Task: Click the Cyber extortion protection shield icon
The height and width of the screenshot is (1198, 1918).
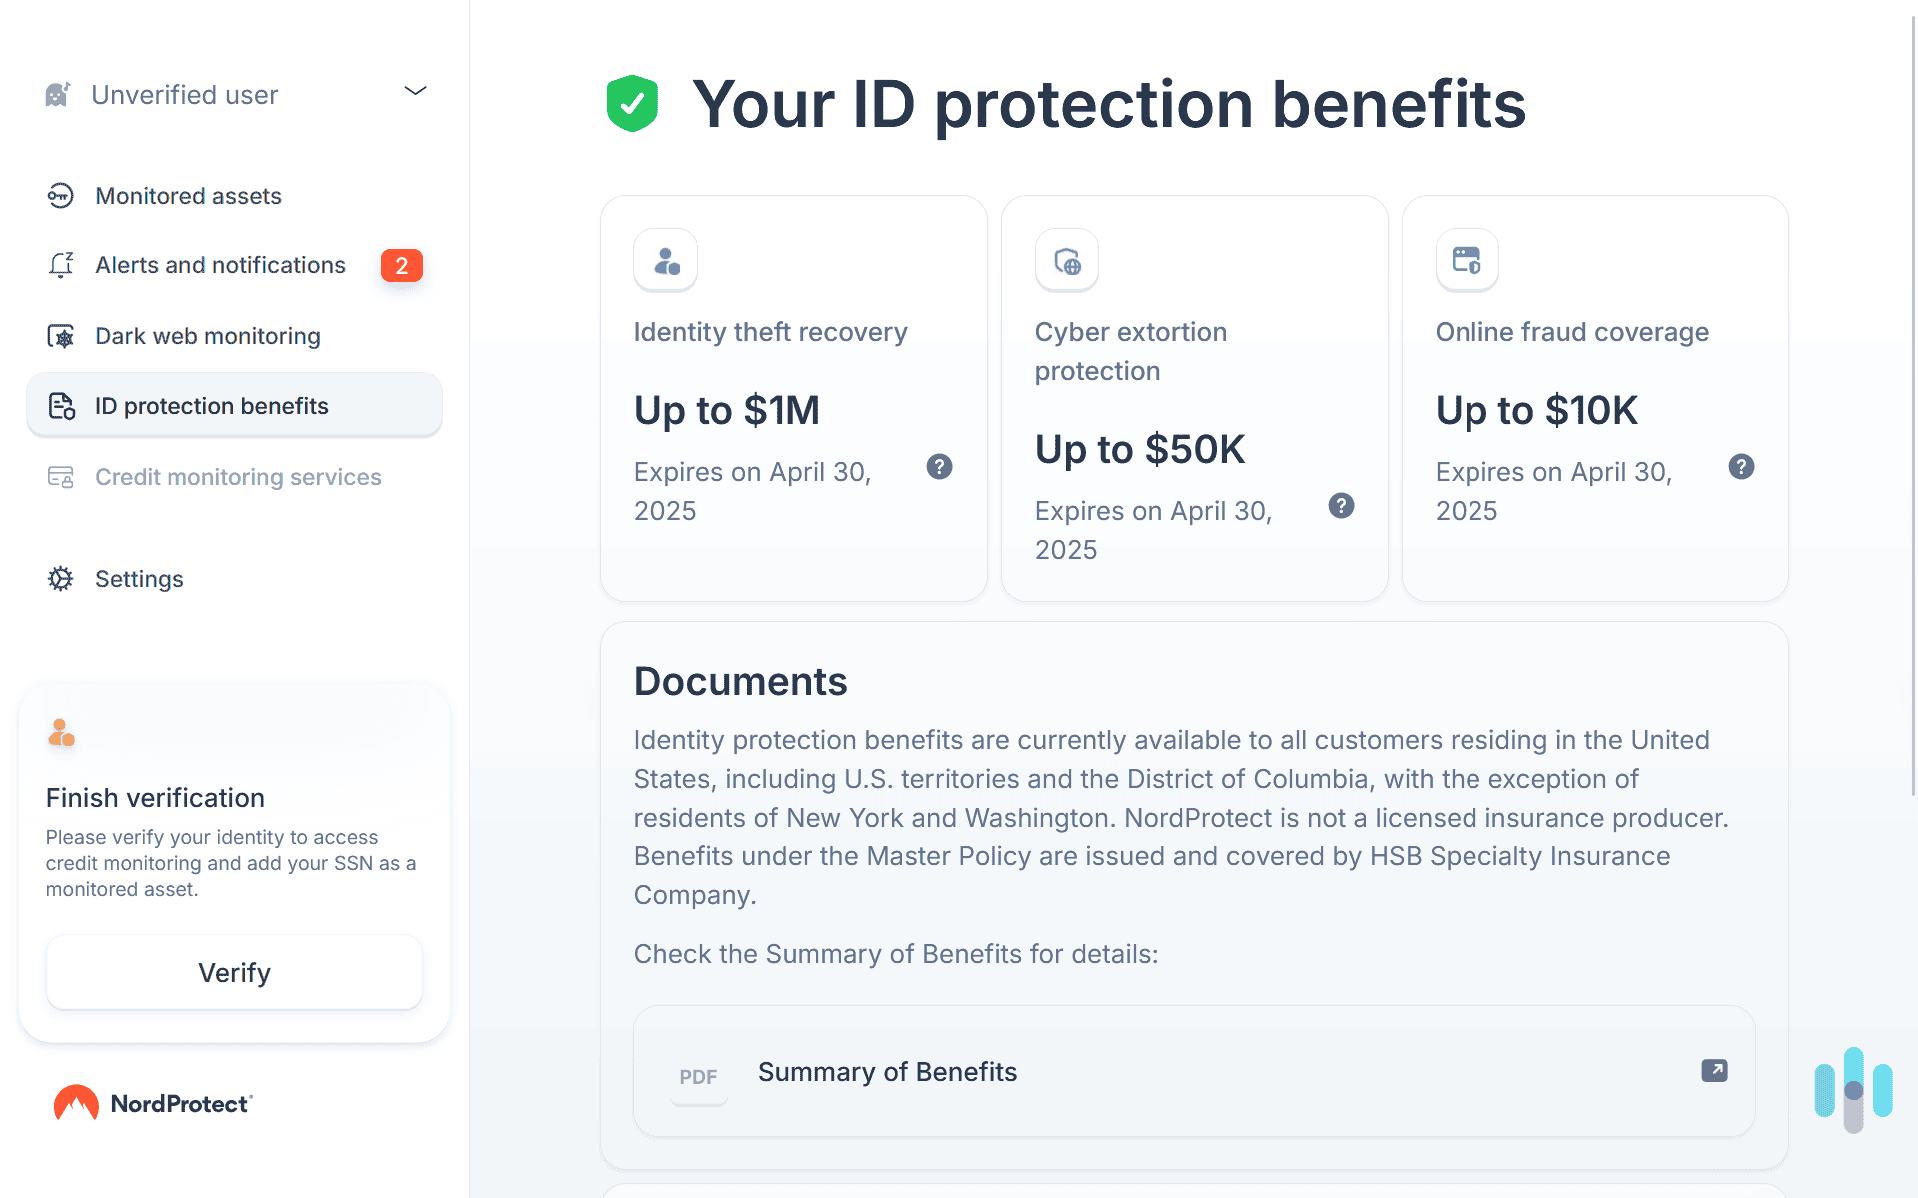Action: (1066, 260)
